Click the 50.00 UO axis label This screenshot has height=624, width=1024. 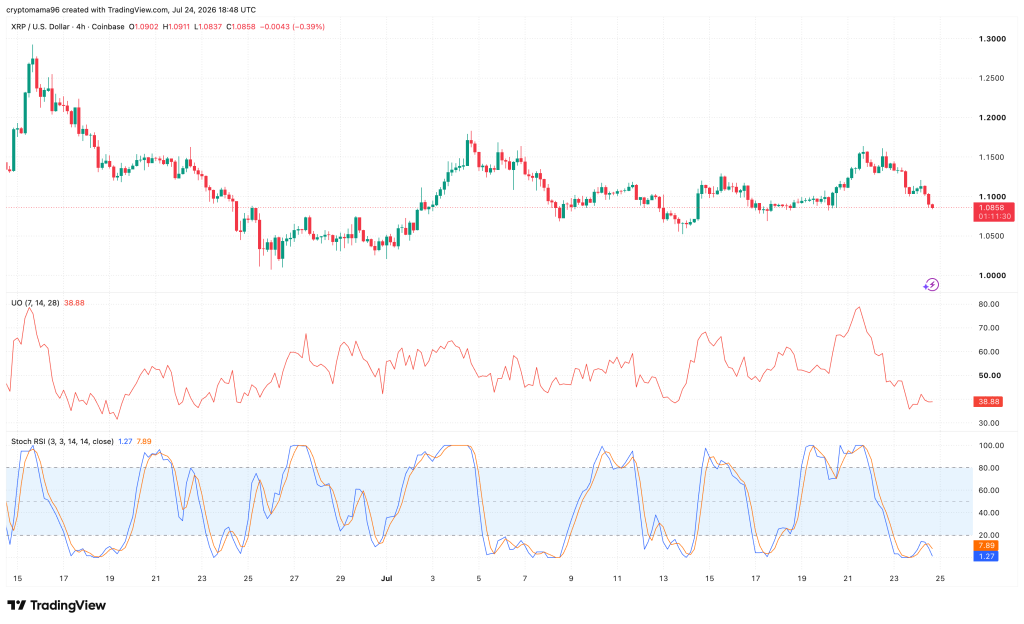pos(989,375)
